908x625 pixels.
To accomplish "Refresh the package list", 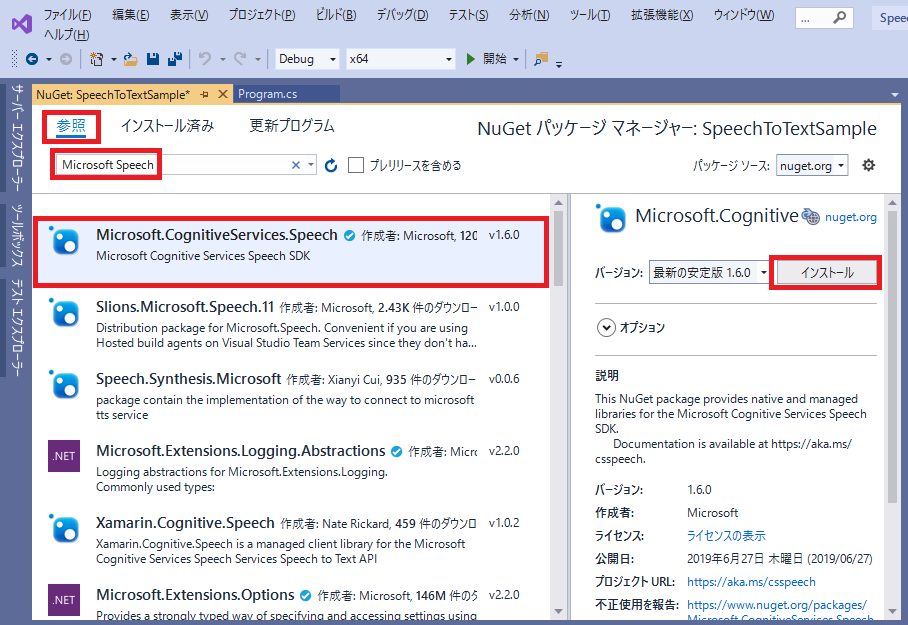I will [x=331, y=166].
